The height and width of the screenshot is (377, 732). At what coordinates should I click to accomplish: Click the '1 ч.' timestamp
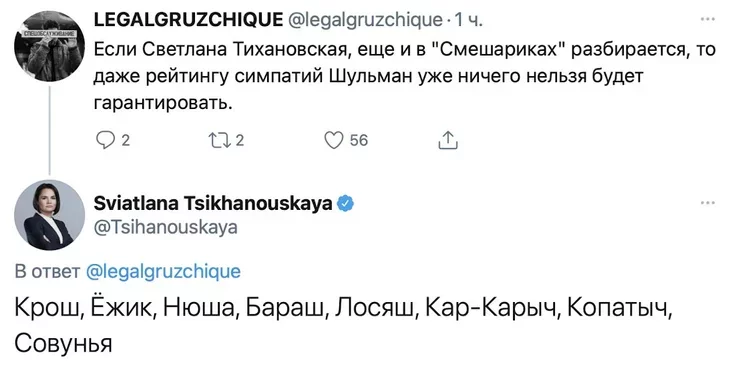coord(469,21)
